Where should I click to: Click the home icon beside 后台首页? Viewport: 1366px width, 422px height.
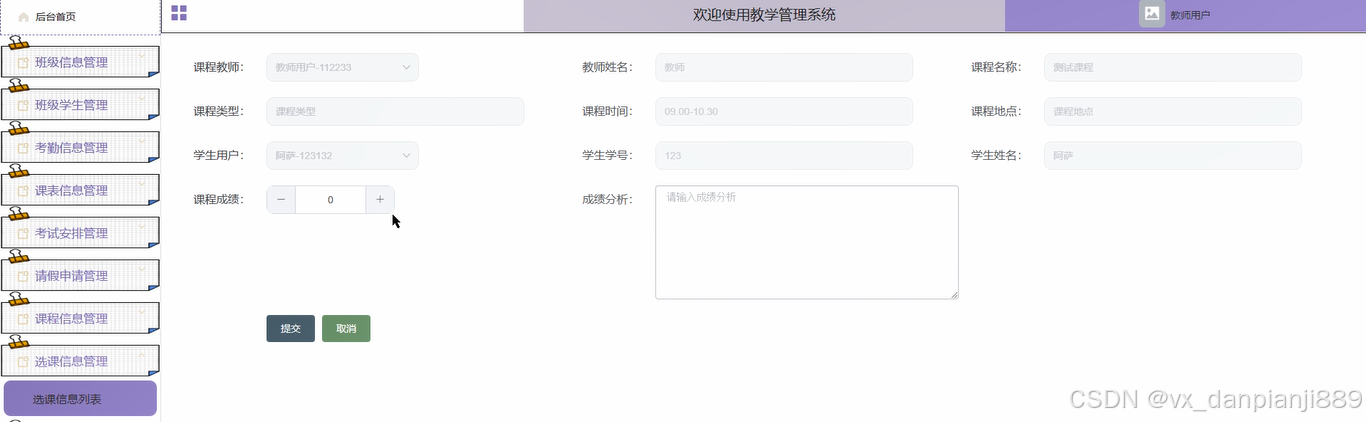point(24,17)
